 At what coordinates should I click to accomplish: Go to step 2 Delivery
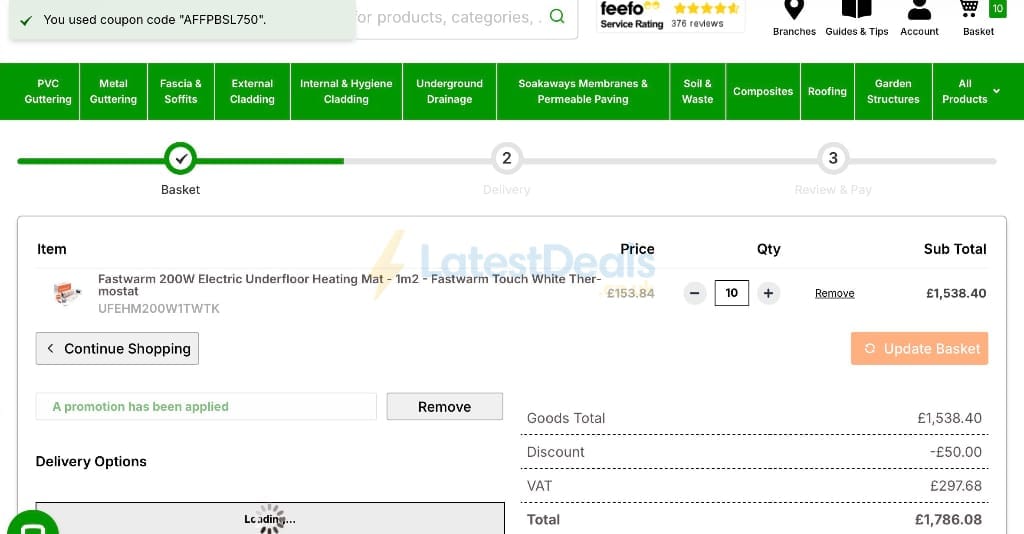point(507,158)
